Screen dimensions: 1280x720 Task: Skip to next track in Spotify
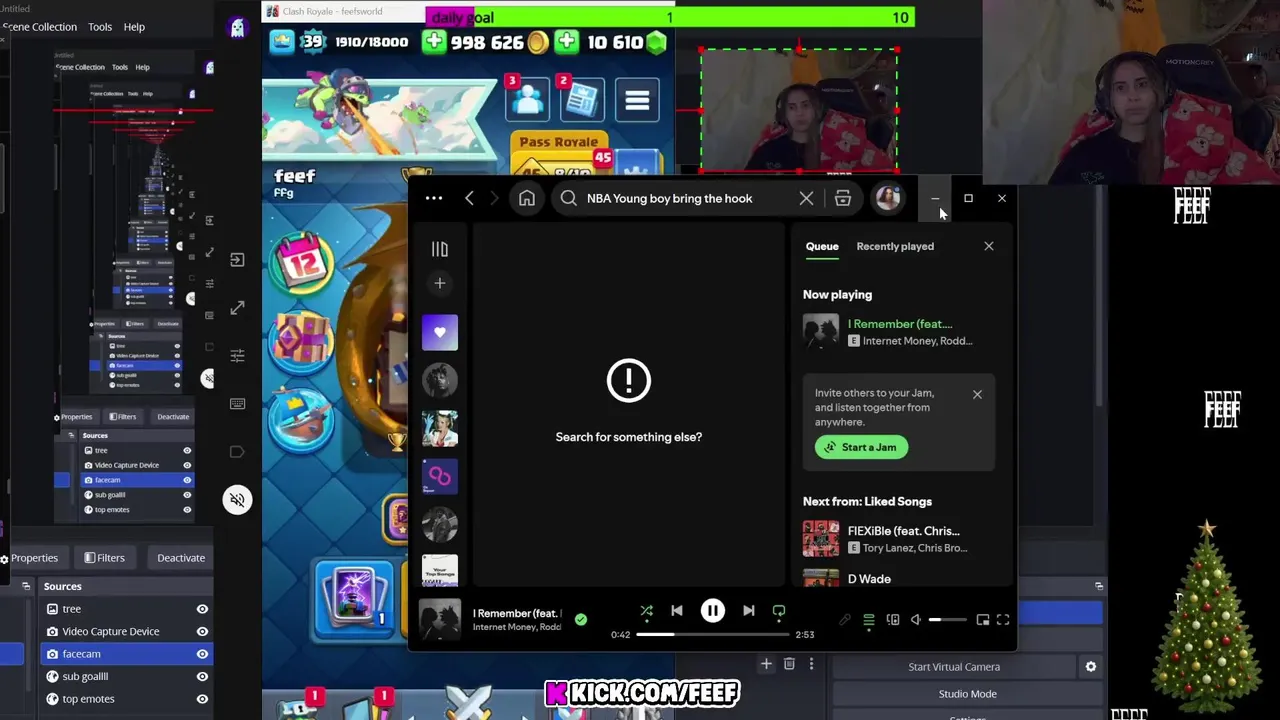click(749, 611)
